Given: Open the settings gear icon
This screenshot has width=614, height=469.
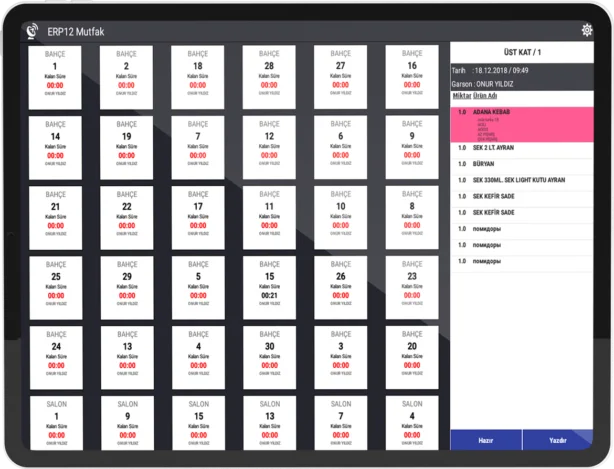Looking at the screenshot, I should [586, 30].
